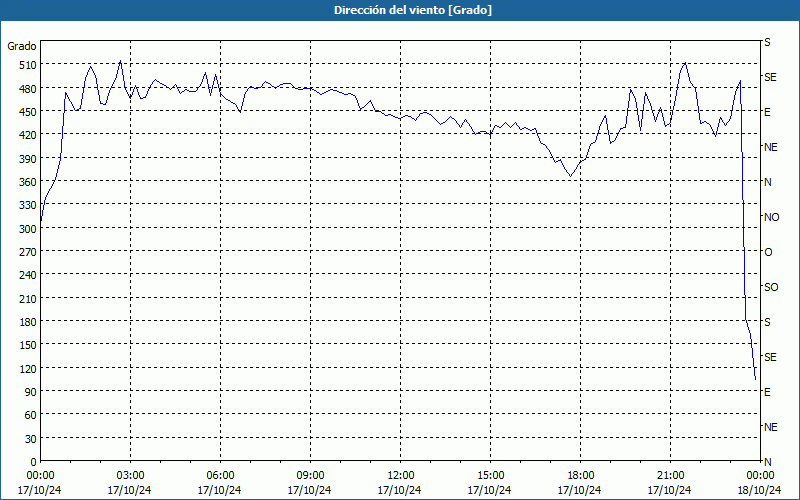Click the N compass label at the 360 line
Viewport: 800px width, 500px height.
(x=768, y=182)
